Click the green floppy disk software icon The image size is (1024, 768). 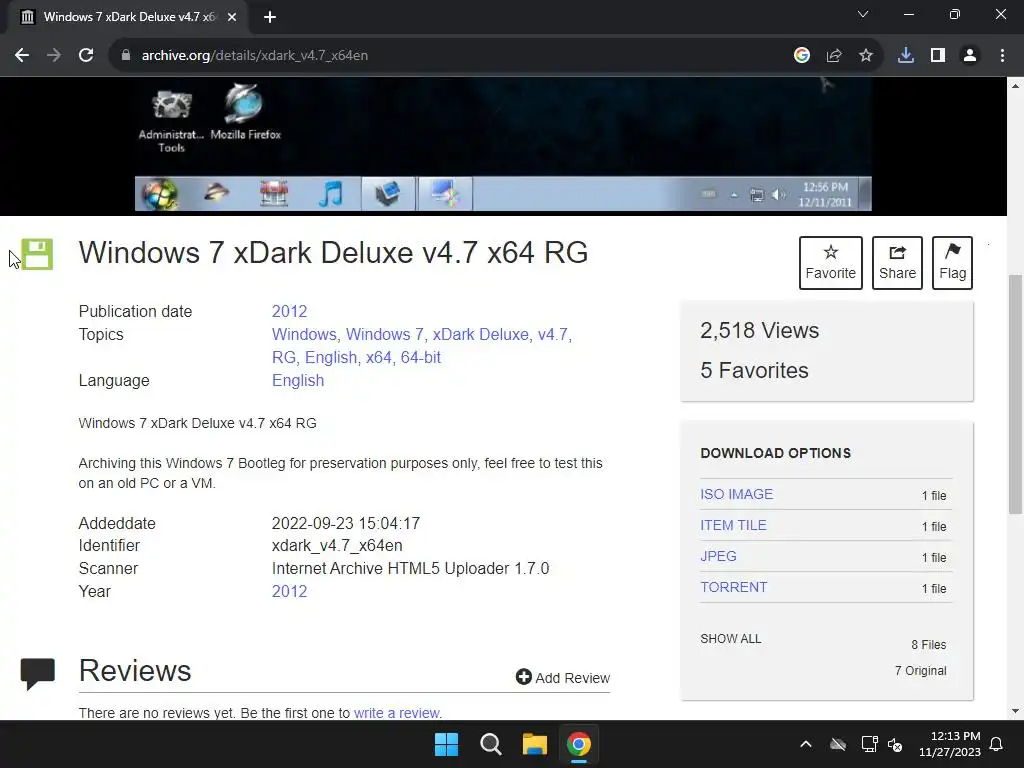[37, 254]
